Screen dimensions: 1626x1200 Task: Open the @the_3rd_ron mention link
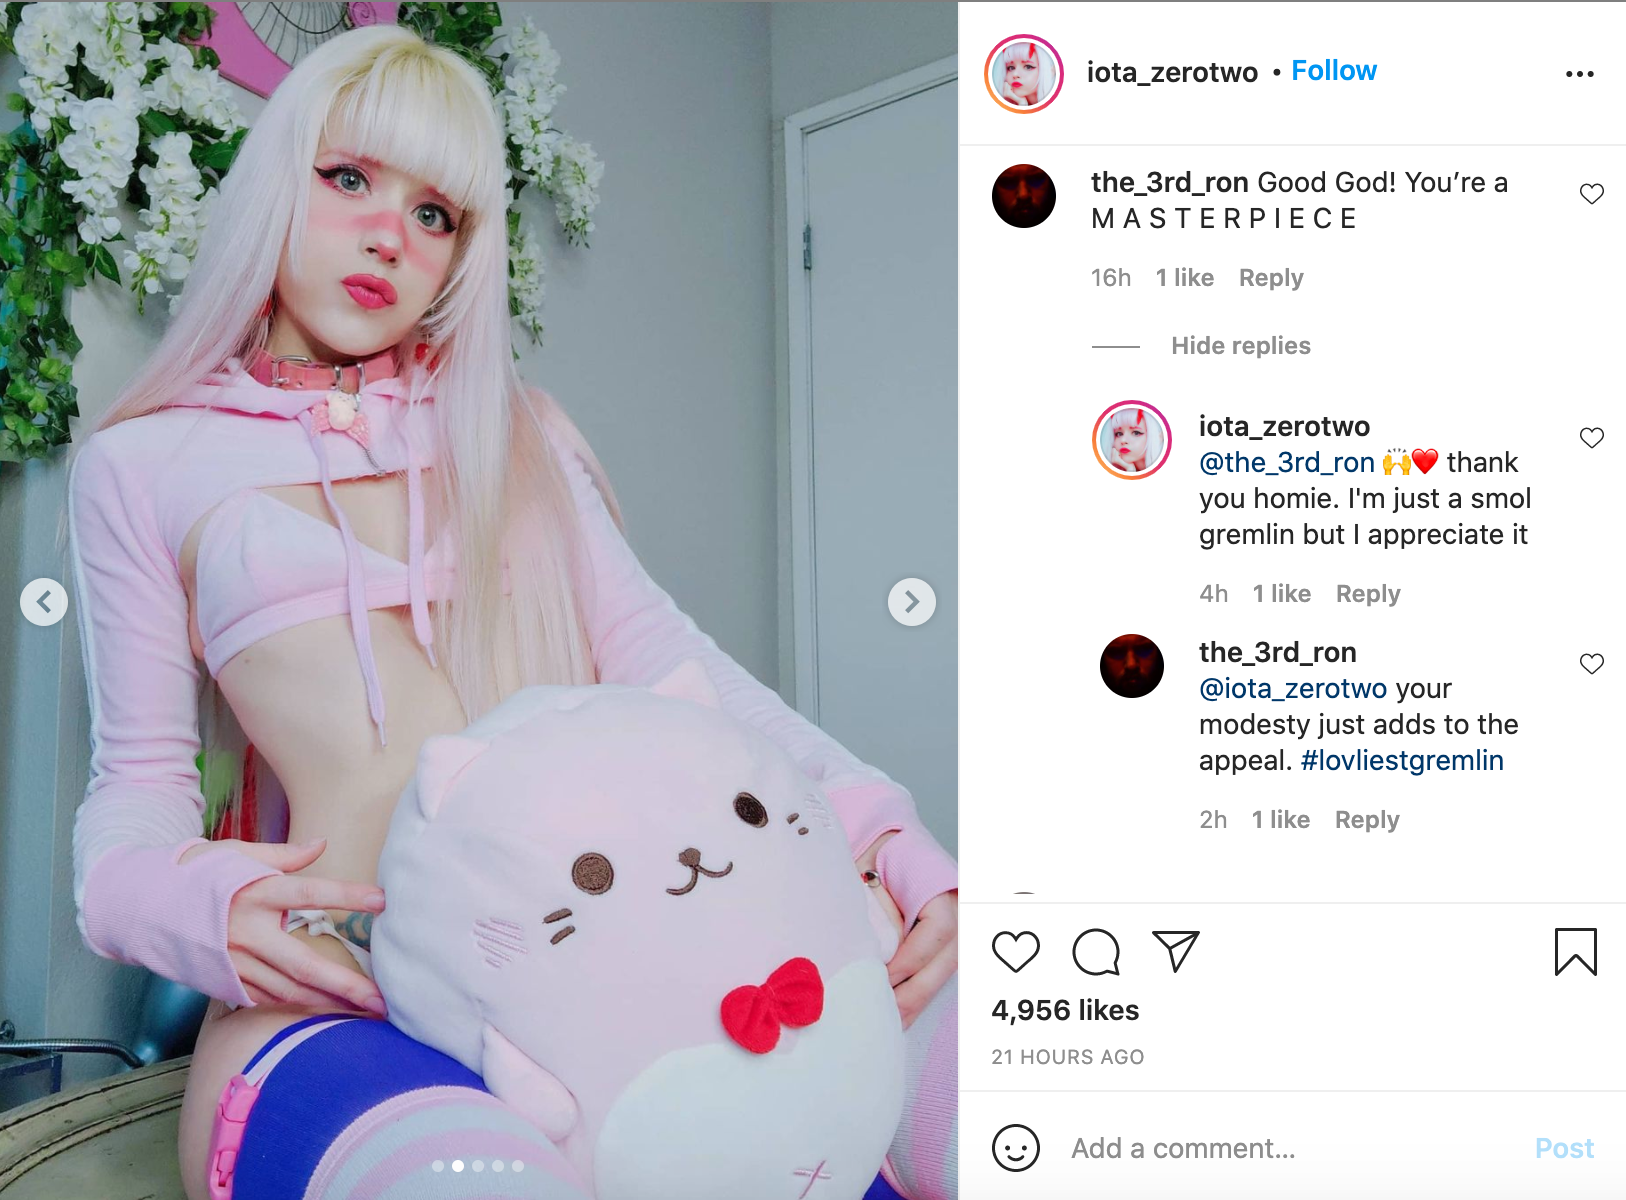pyautogui.click(x=1286, y=463)
